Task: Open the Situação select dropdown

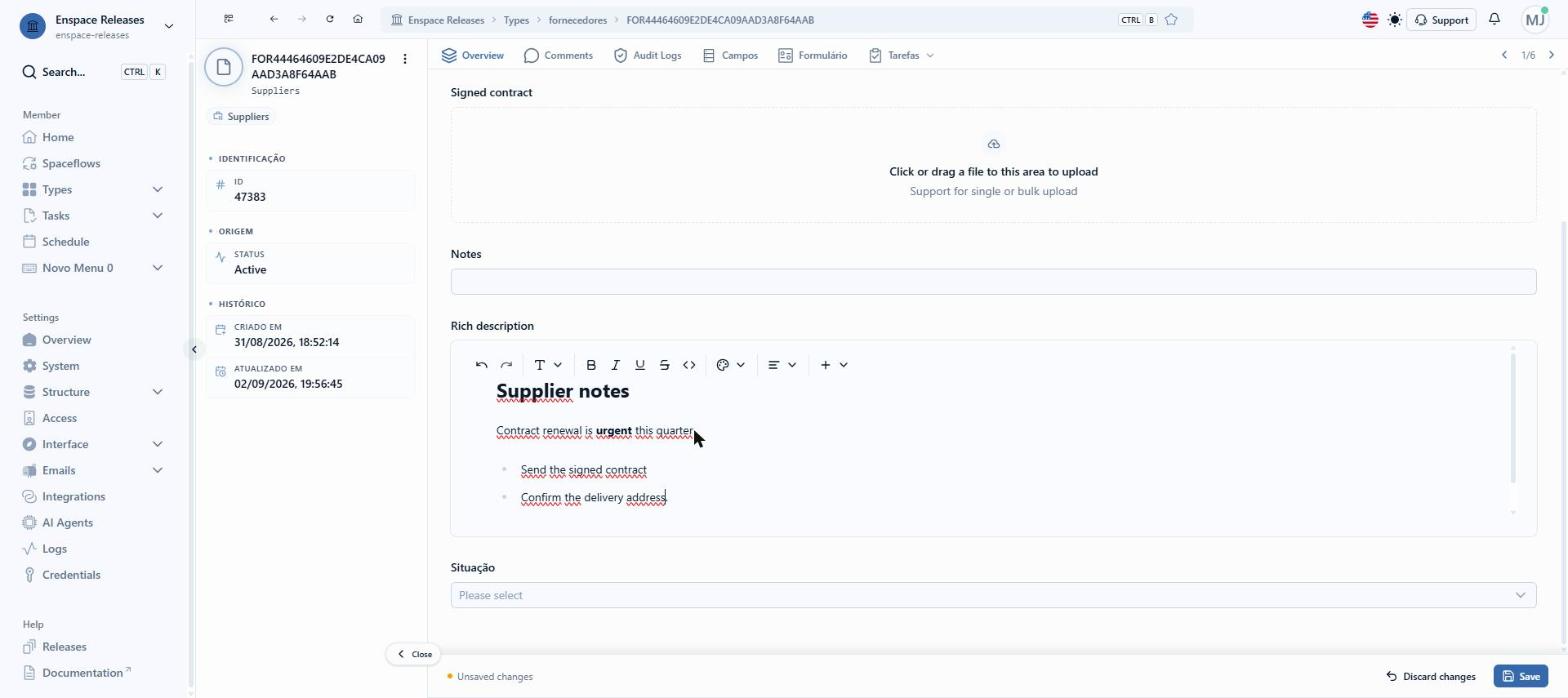Action: (993, 595)
